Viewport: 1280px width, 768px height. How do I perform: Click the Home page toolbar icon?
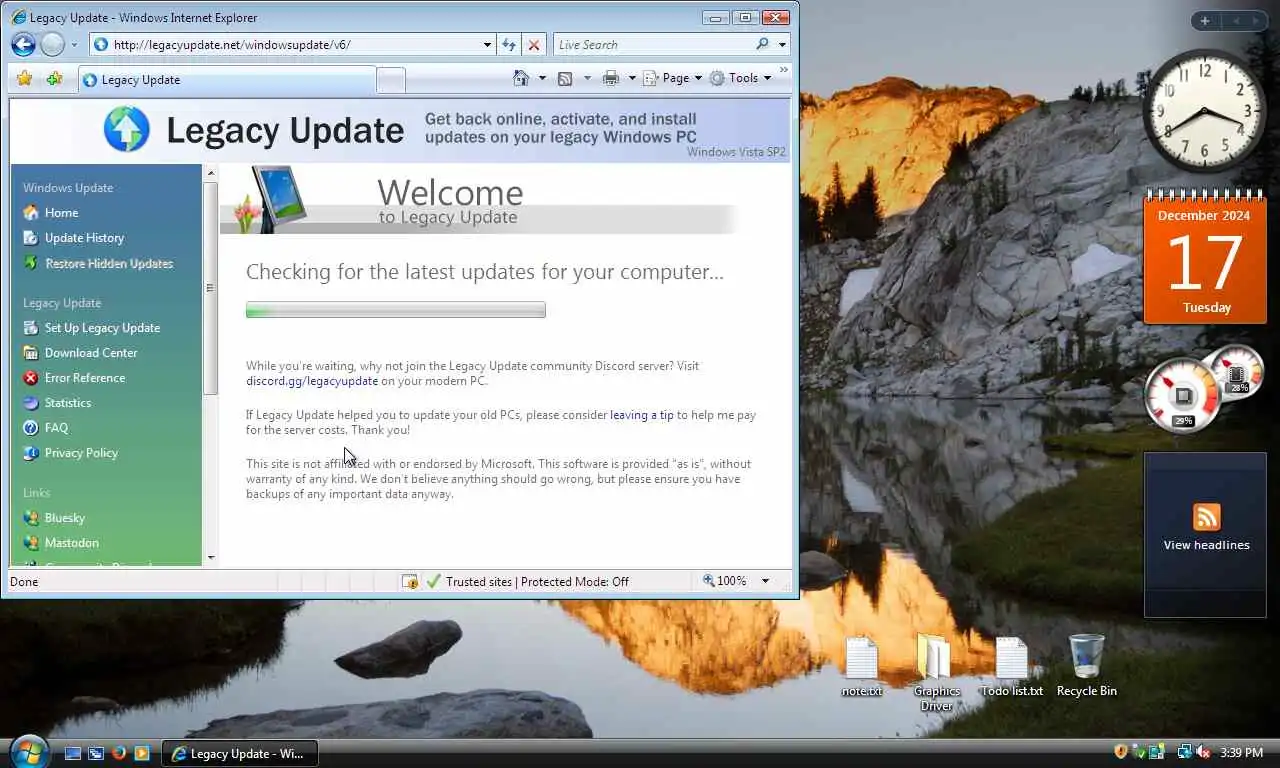click(x=520, y=78)
